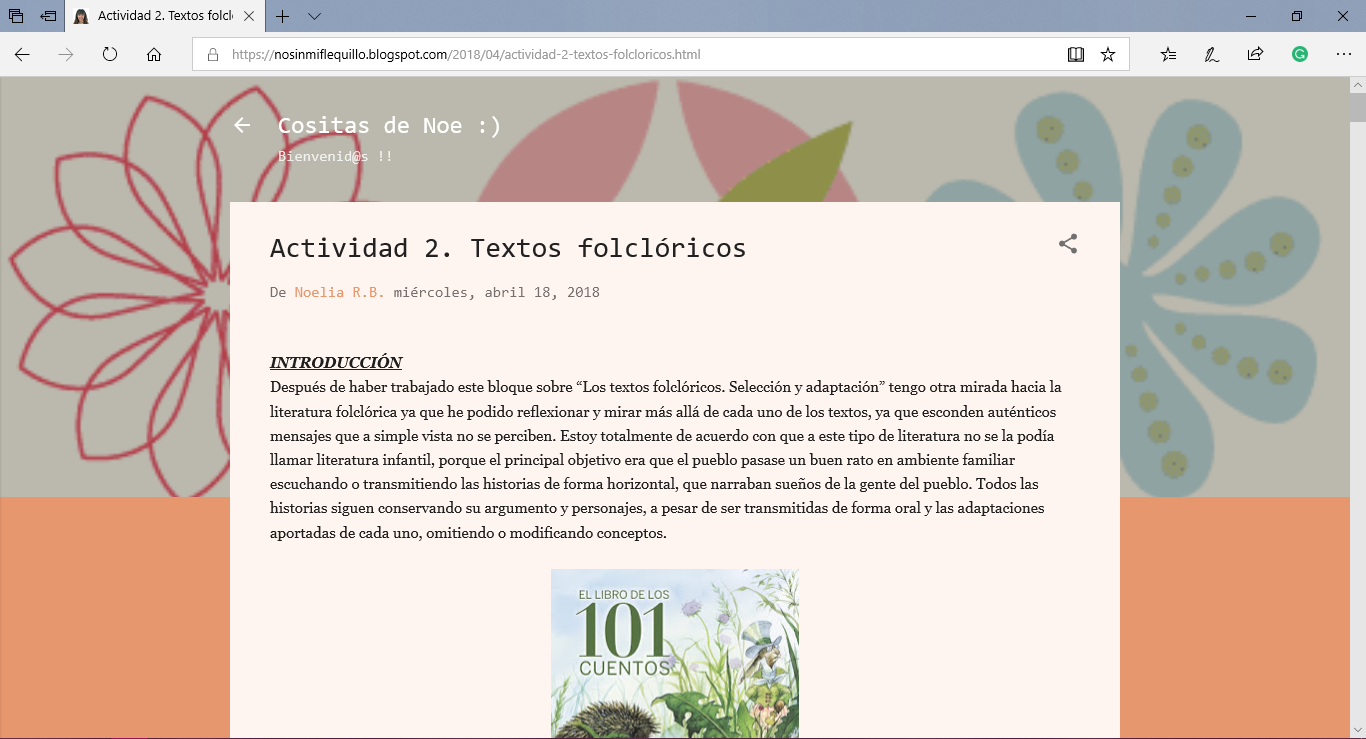
Task: Select the Actividad 2. Textos folclóricos tab
Action: [165, 16]
